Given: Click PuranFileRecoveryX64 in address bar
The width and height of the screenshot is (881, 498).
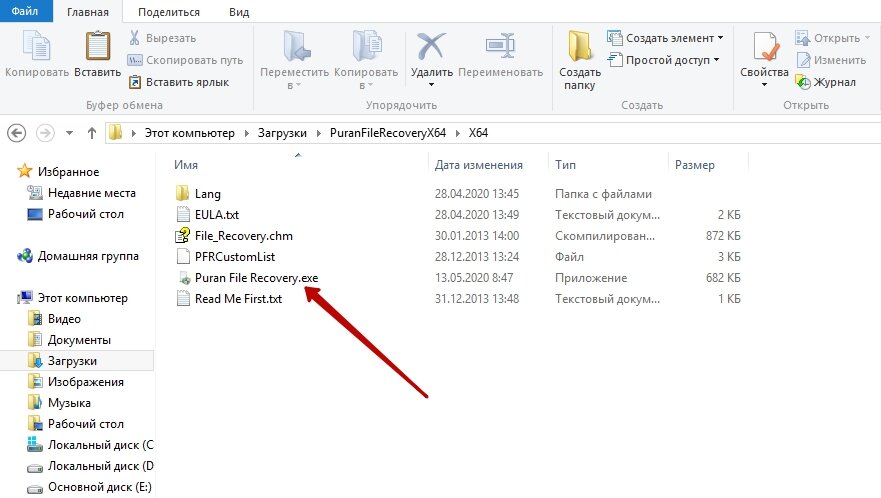Looking at the screenshot, I should click(x=388, y=133).
